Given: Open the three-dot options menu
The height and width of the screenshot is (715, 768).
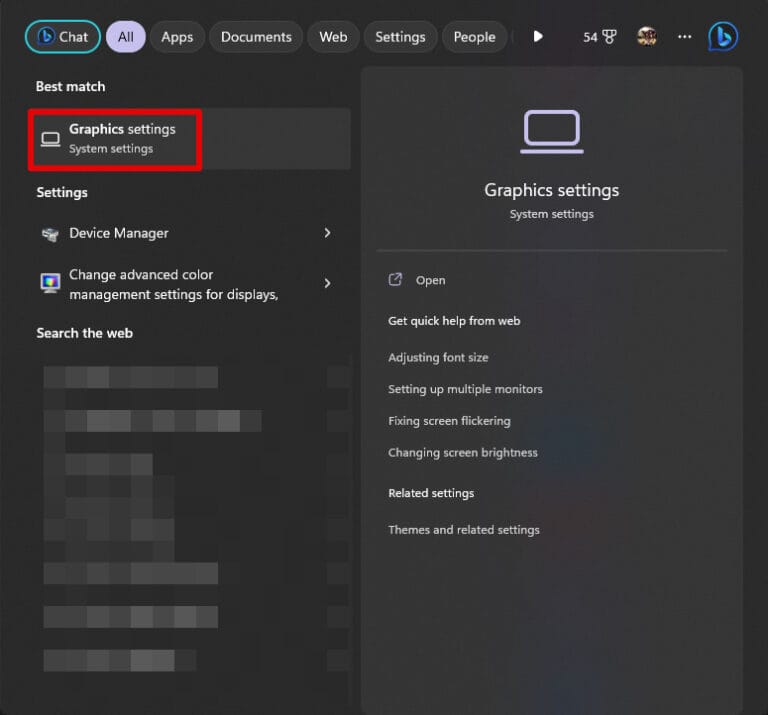Looking at the screenshot, I should [684, 37].
